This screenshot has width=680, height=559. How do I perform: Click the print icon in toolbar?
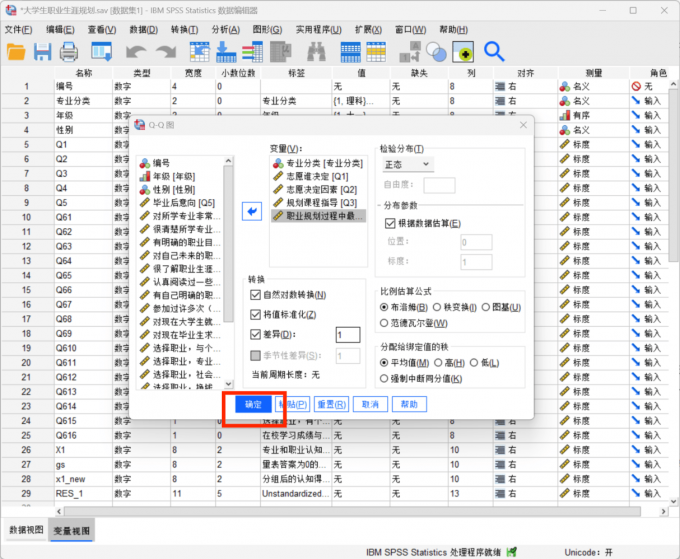pyautogui.click(x=68, y=51)
